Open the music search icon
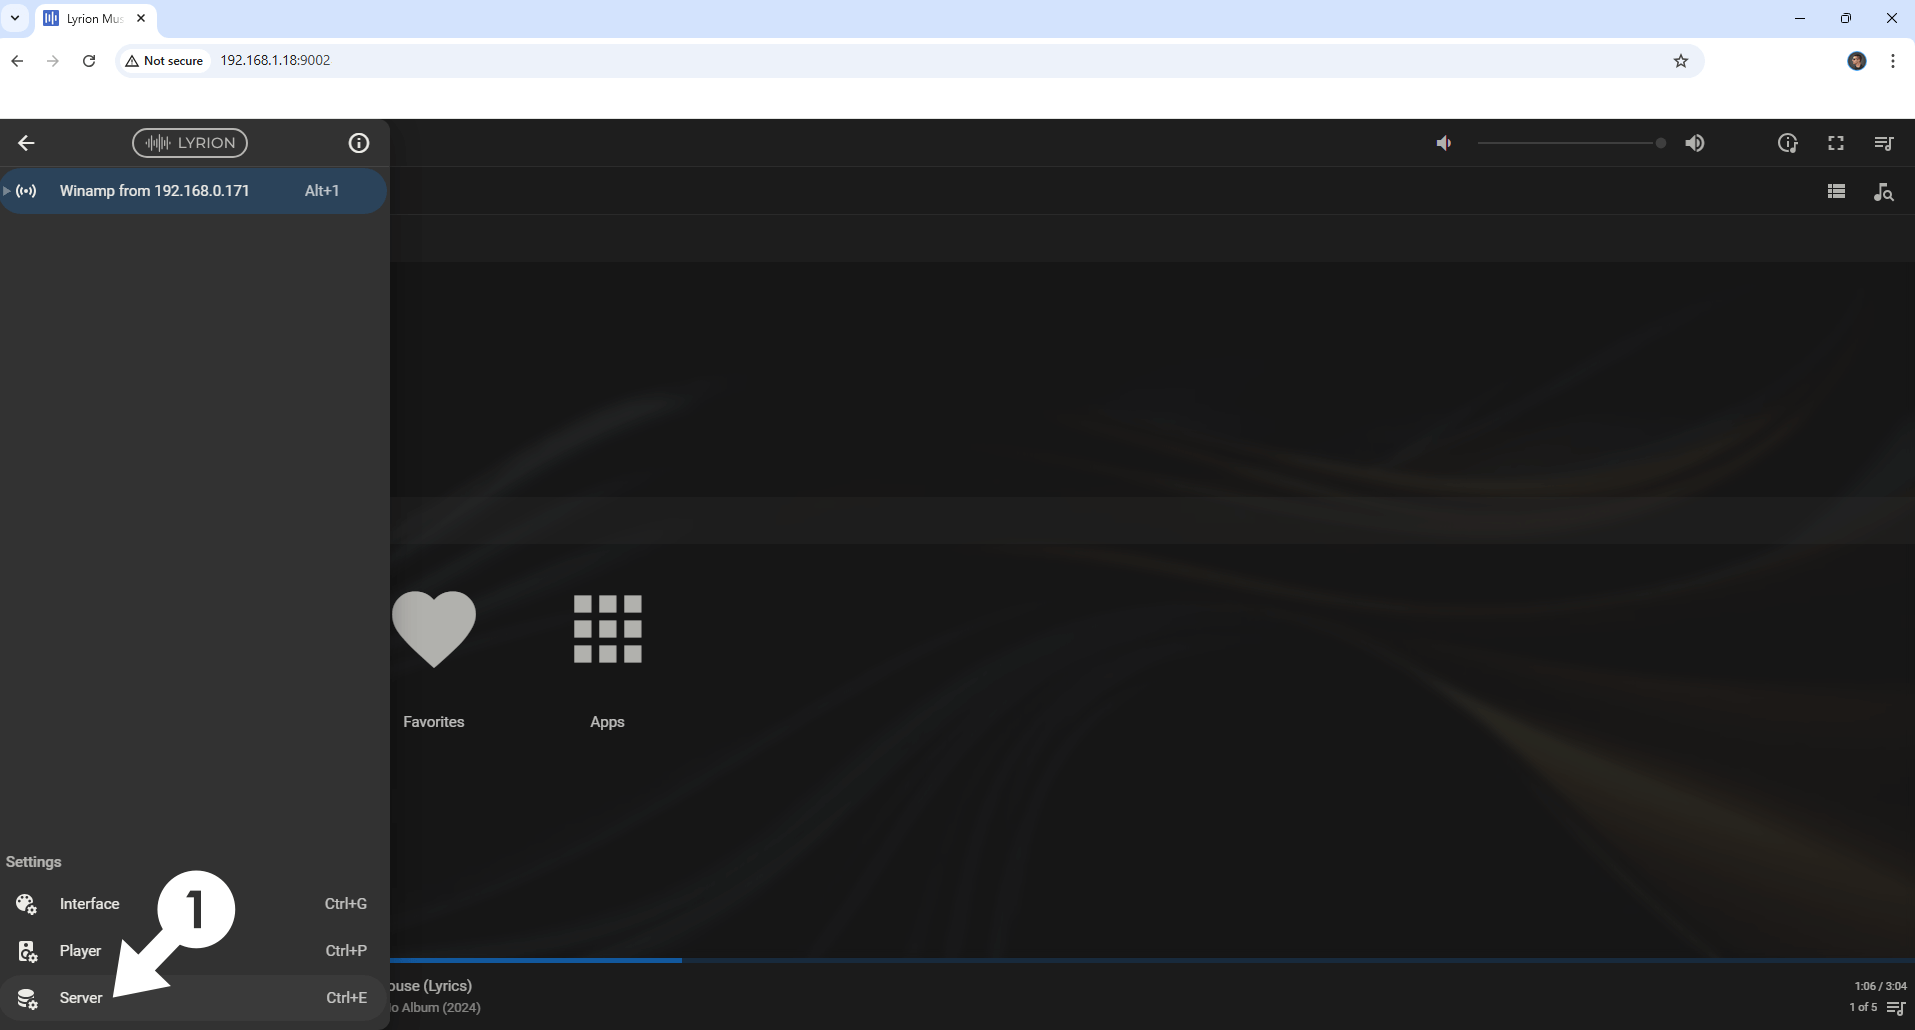 coord(1883,191)
